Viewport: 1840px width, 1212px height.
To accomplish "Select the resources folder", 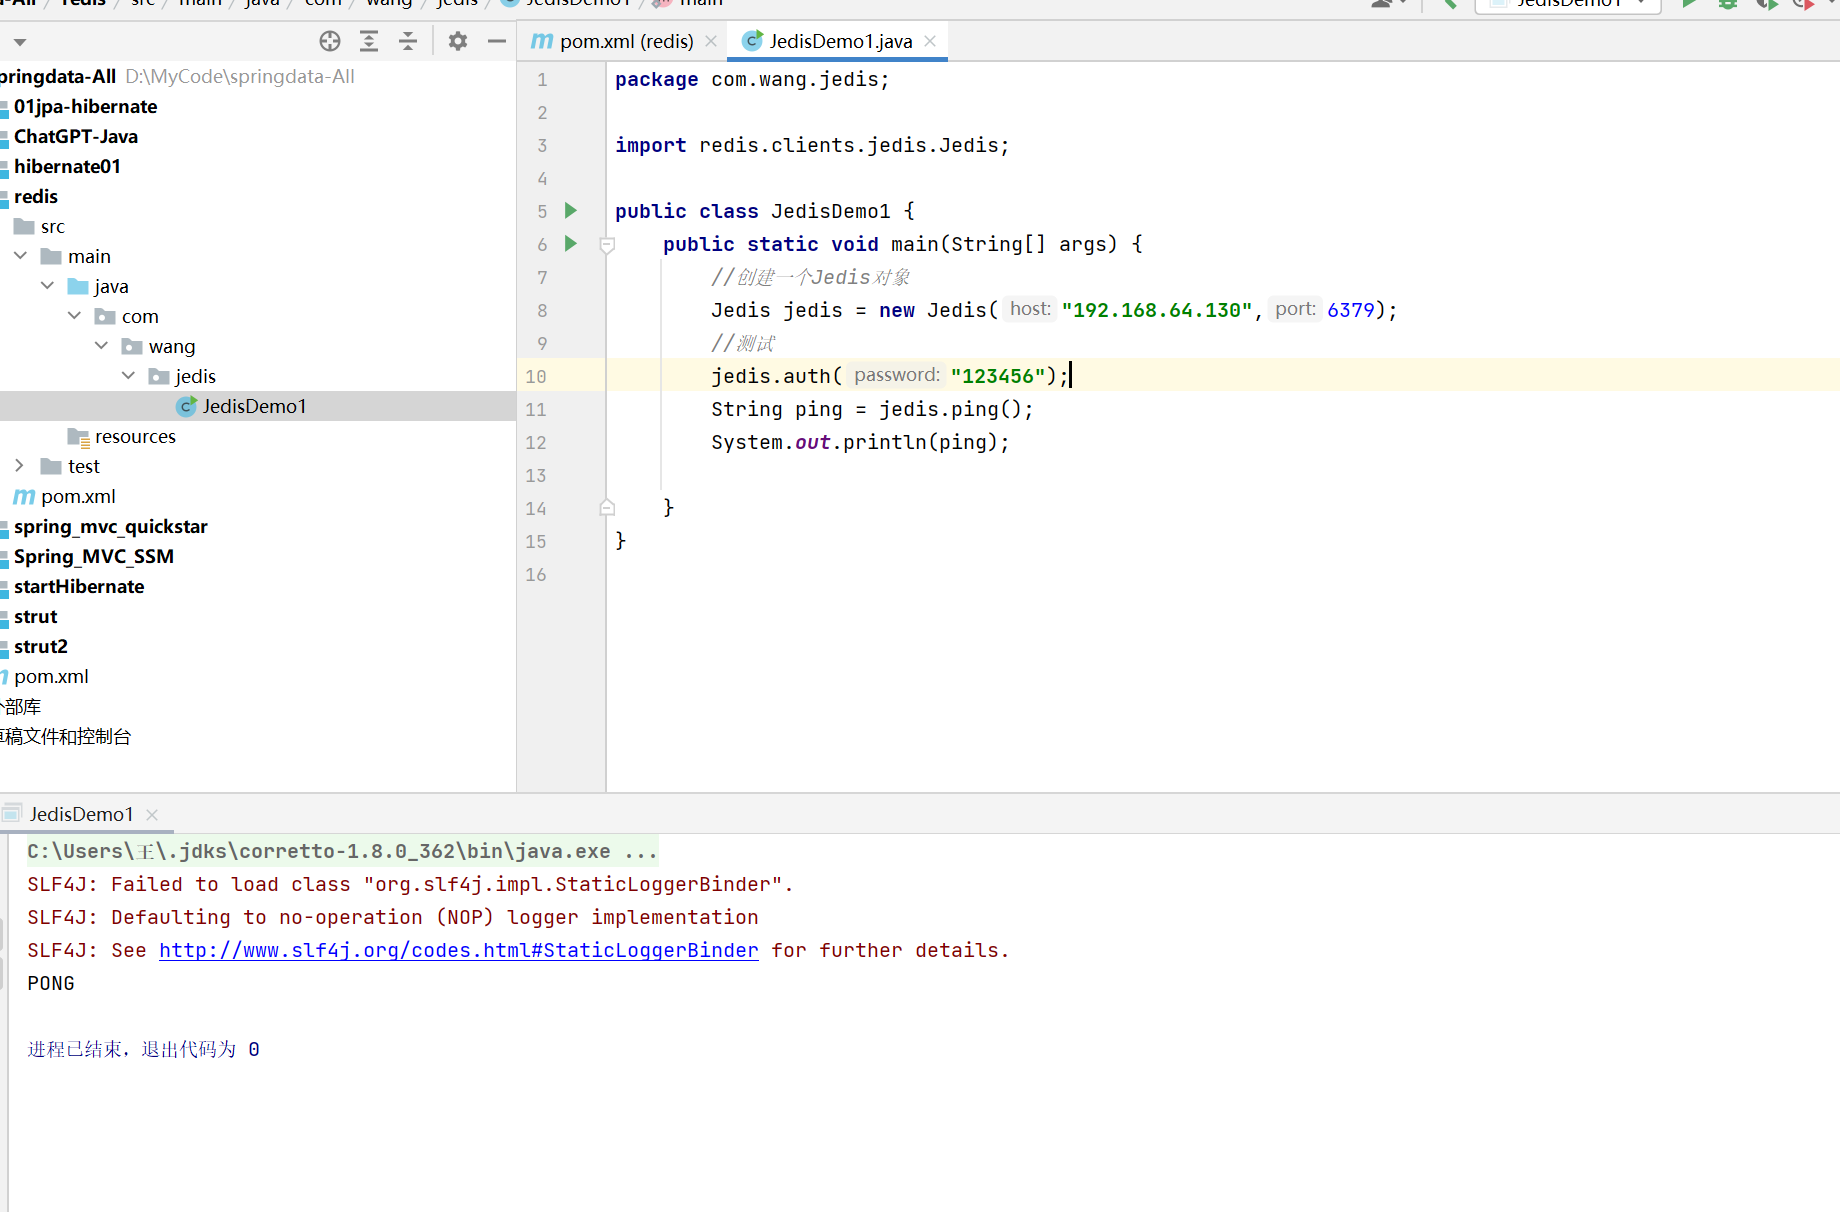I will click(135, 436).
